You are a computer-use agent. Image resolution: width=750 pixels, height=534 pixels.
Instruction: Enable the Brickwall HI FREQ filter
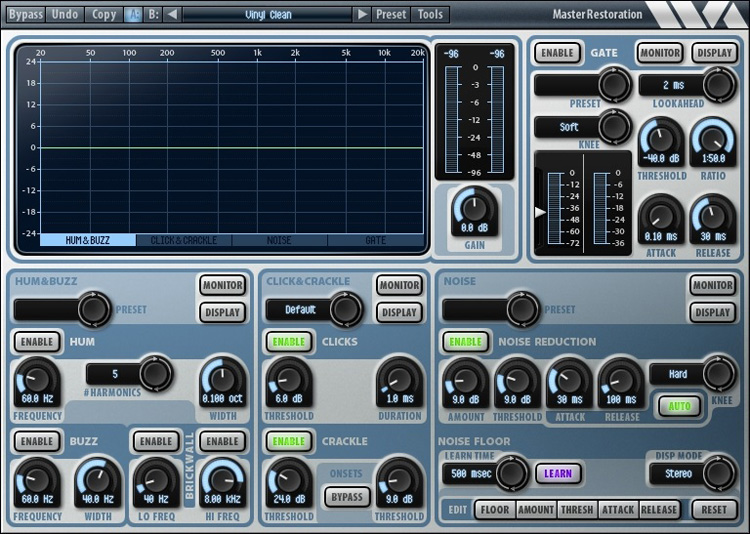click(x=222, y=441)
